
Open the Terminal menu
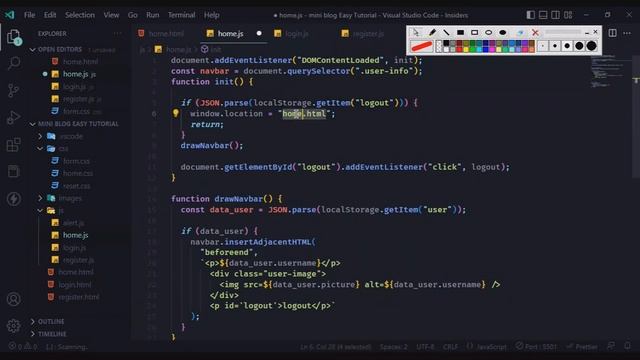point(181,15)
